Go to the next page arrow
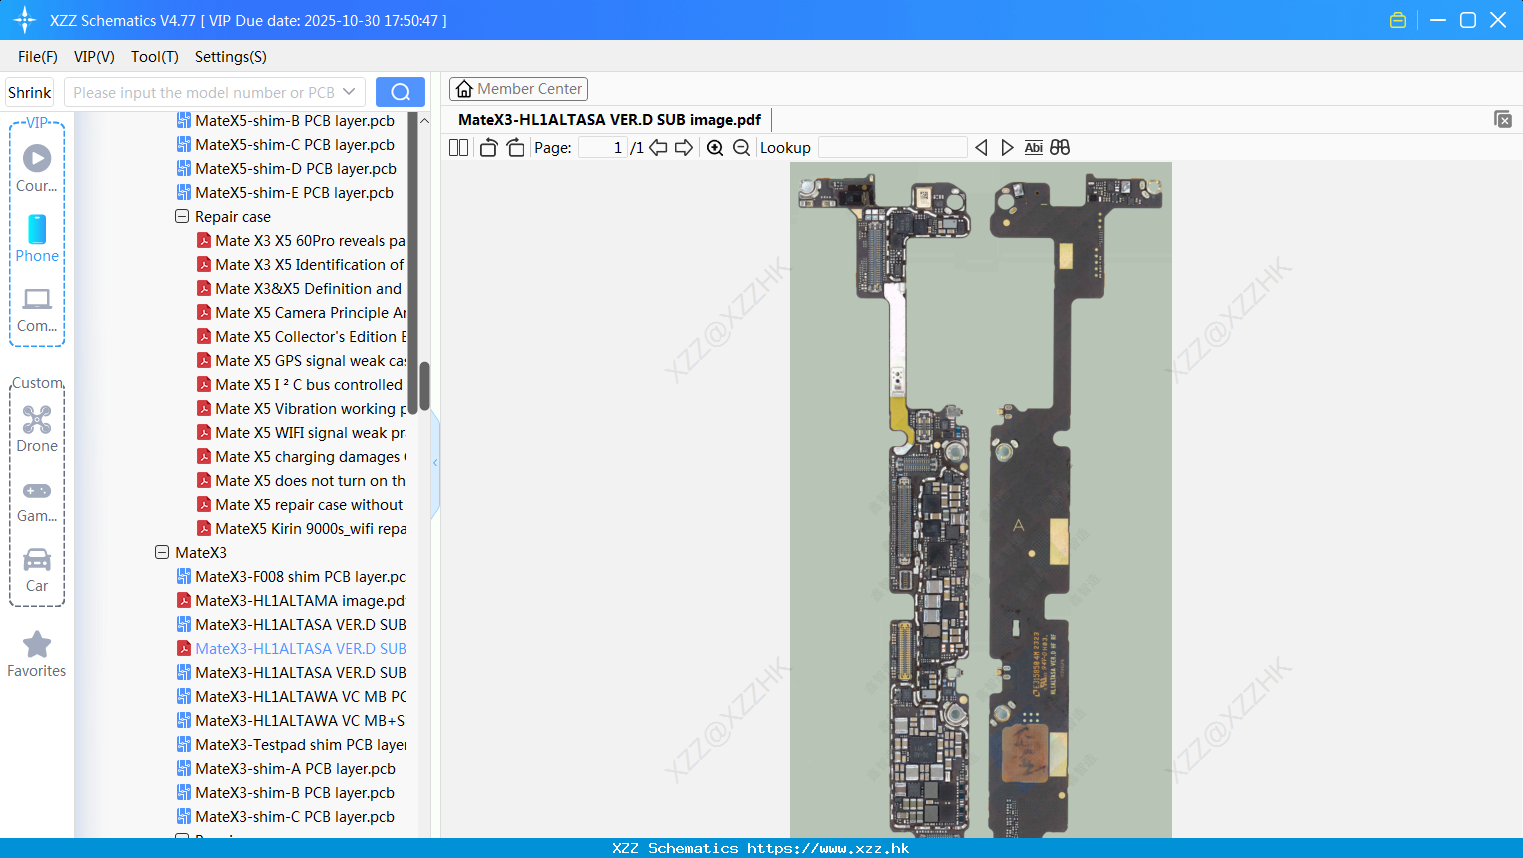This screenshot has width=1523, height=858. [684, 148]
